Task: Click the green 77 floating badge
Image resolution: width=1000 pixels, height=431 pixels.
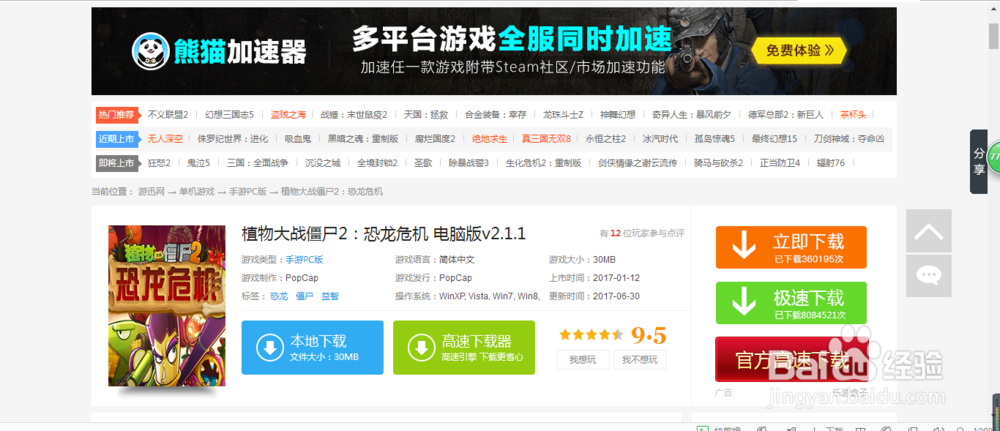Action: [994, 157]
